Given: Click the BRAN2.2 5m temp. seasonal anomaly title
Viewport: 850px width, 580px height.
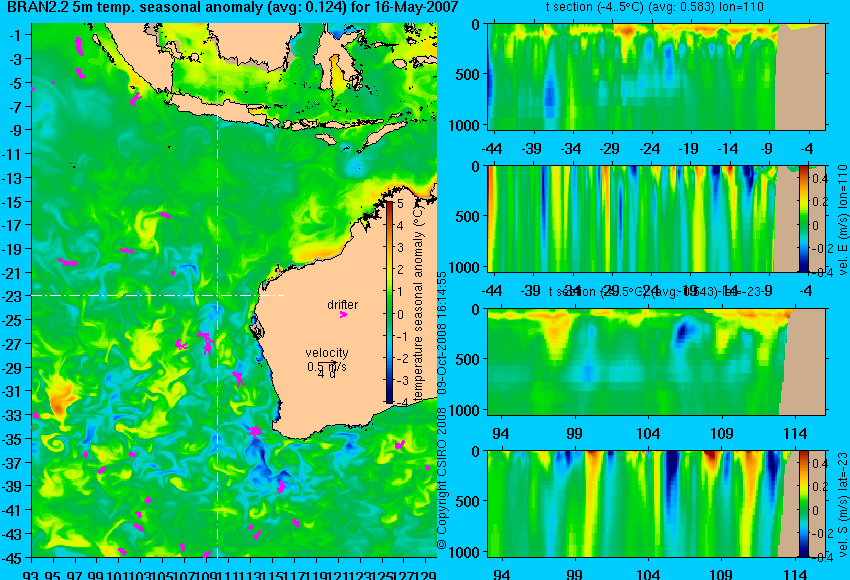Looking at the screenshot, I should pyautogui.click(x=233, y=8).
